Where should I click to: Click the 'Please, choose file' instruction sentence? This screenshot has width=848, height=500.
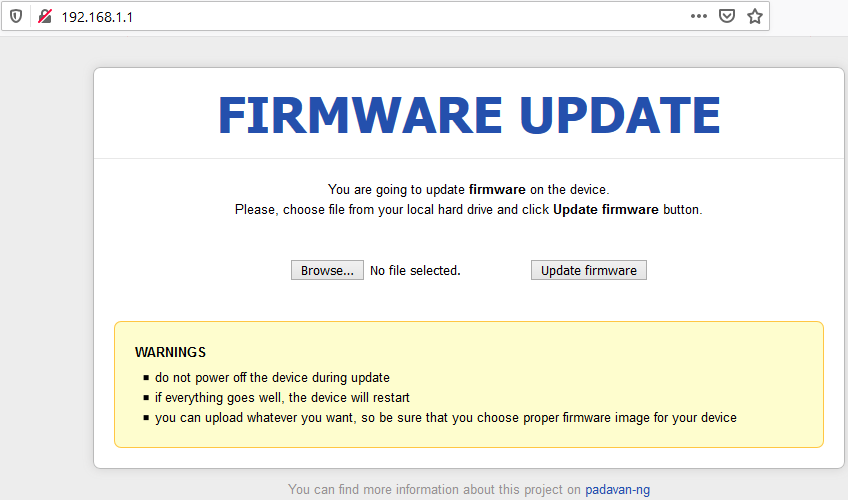click(x=468, y=210)
